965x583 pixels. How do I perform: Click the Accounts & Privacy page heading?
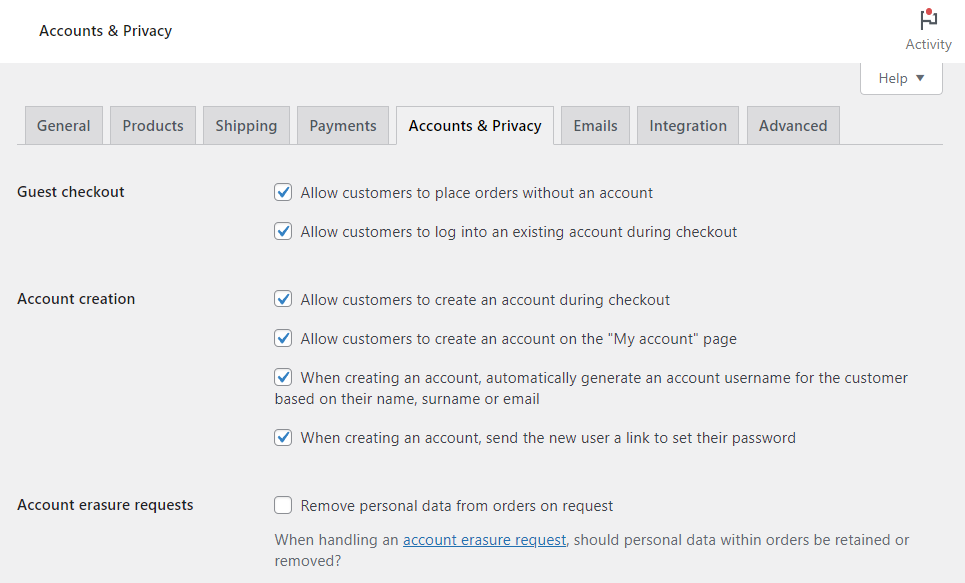(x=105, y=31)
